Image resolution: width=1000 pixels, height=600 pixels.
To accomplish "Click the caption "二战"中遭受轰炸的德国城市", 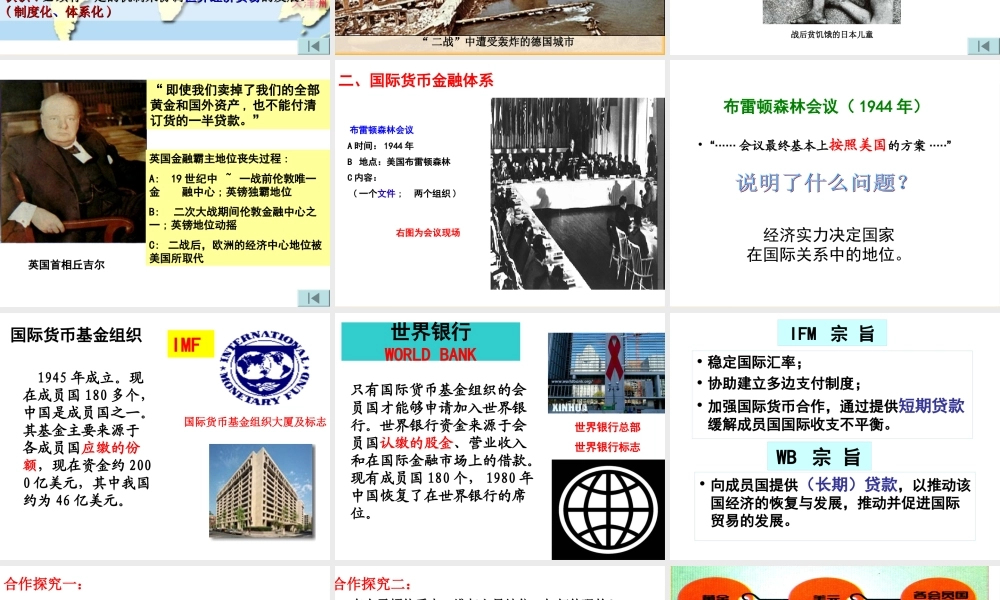I will point(499,42).
